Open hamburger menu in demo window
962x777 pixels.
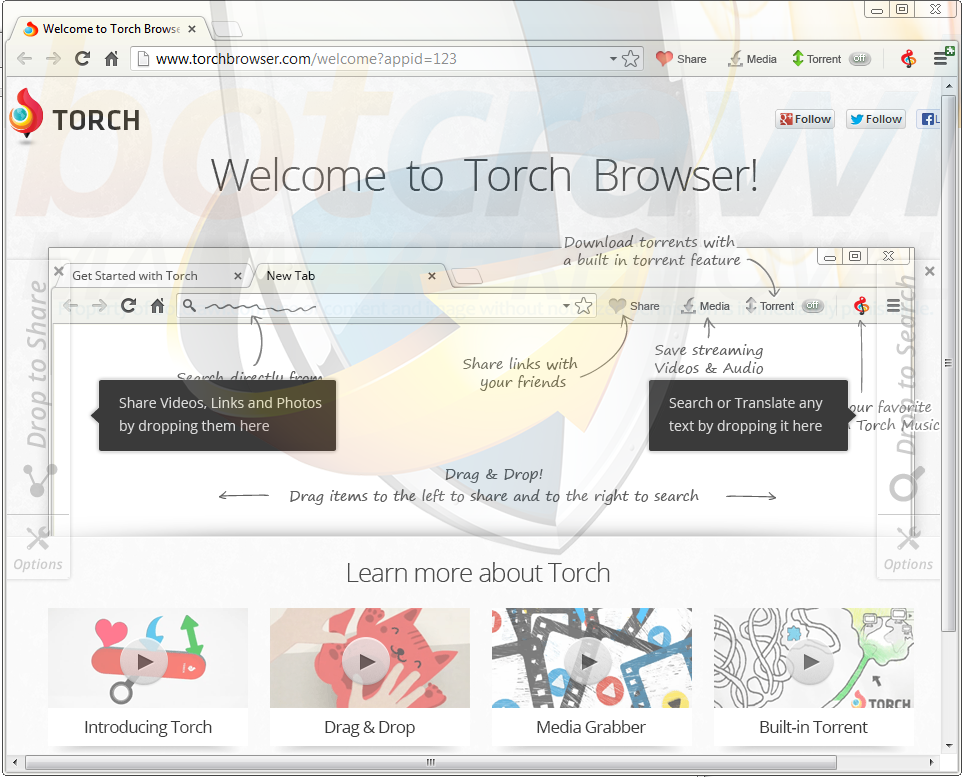(x=893, y=306)
